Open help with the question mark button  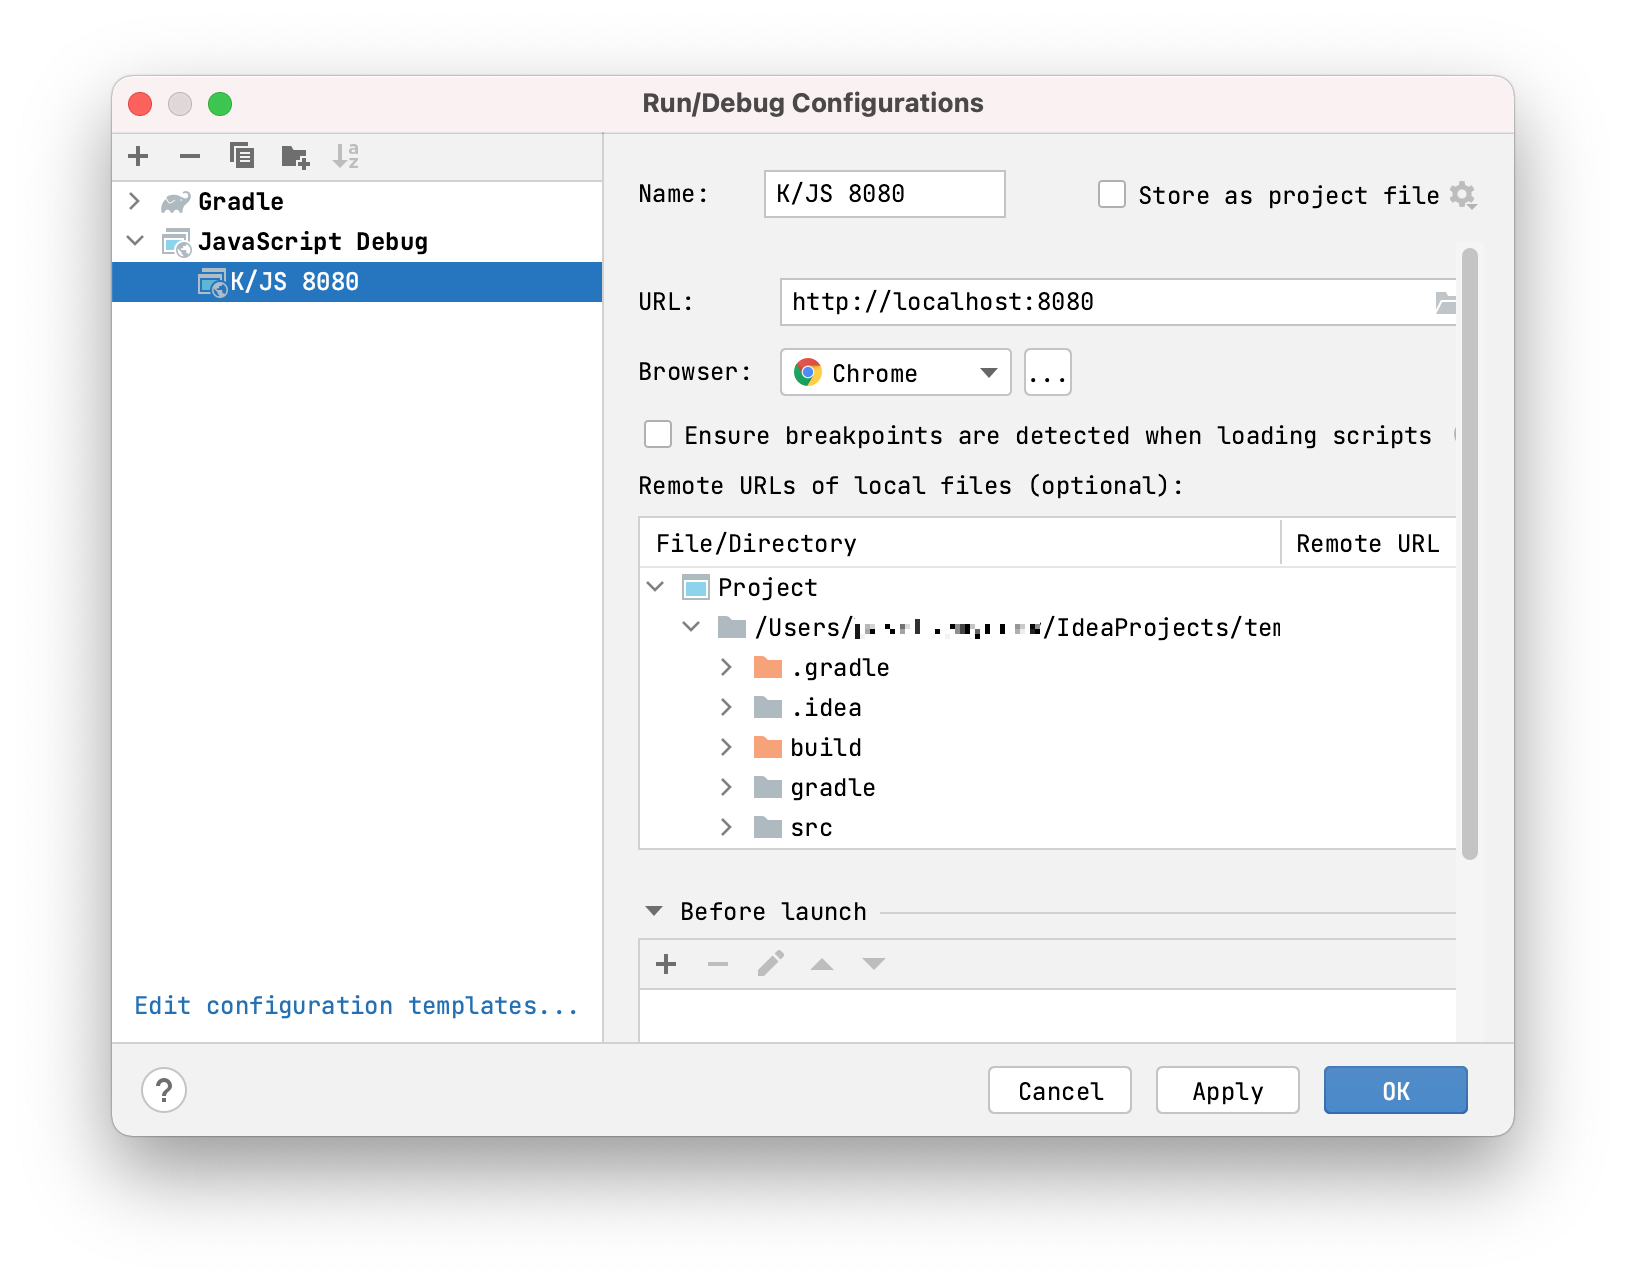point(164,1090)
